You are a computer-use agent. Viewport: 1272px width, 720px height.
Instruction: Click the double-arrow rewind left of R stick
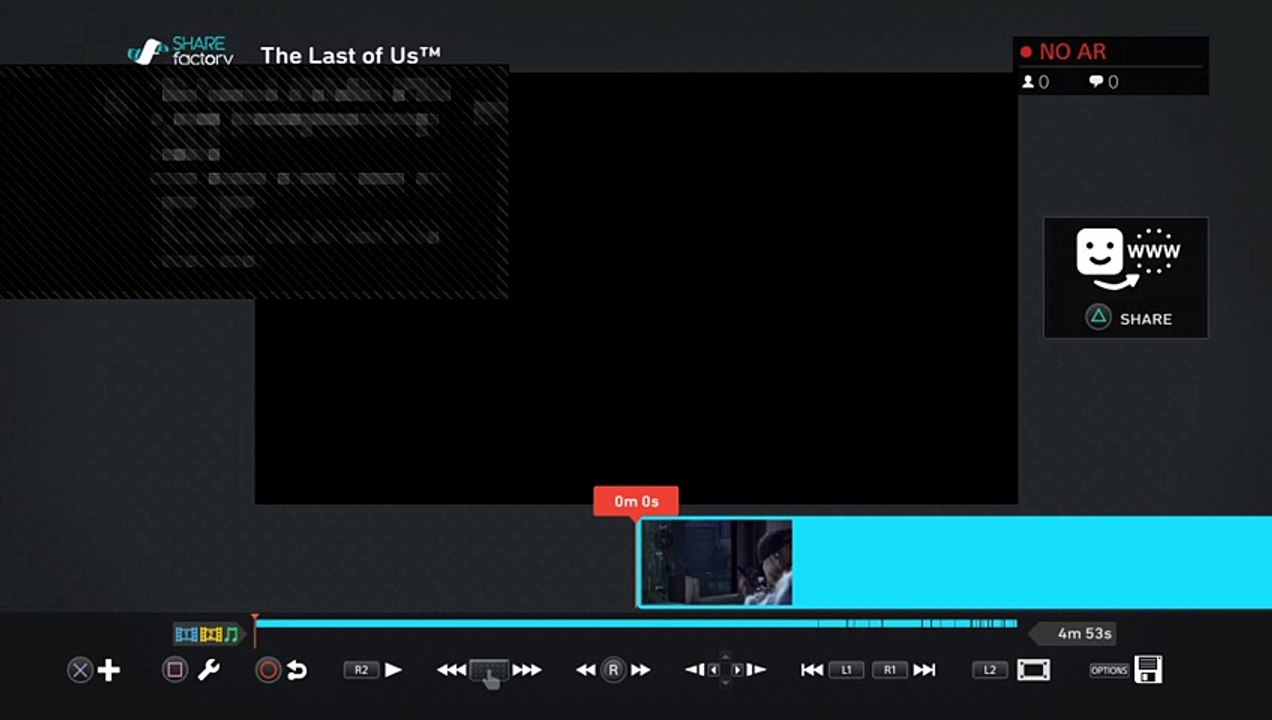[x=586, y=670]
